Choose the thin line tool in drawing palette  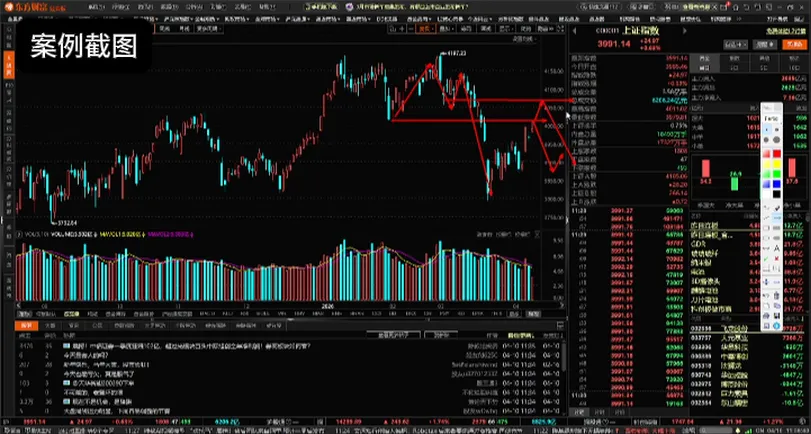pos(767,218)
